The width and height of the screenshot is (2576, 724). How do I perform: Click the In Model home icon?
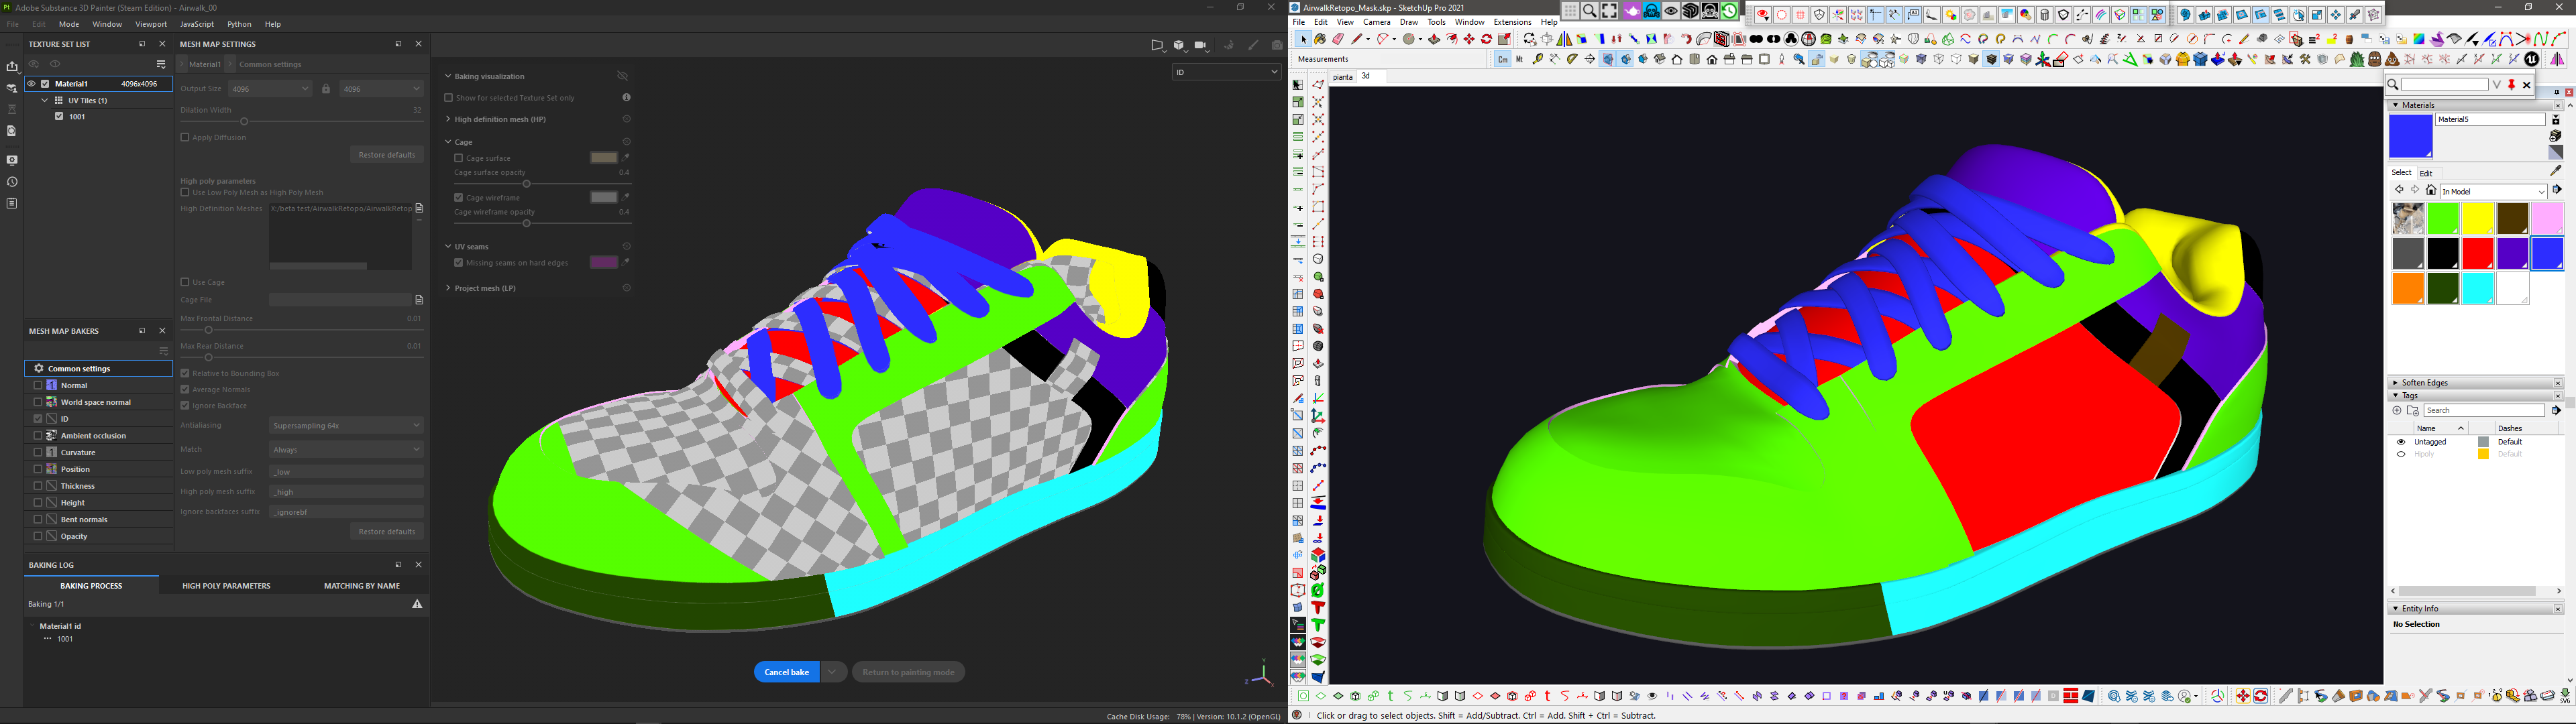(2431, 190)
